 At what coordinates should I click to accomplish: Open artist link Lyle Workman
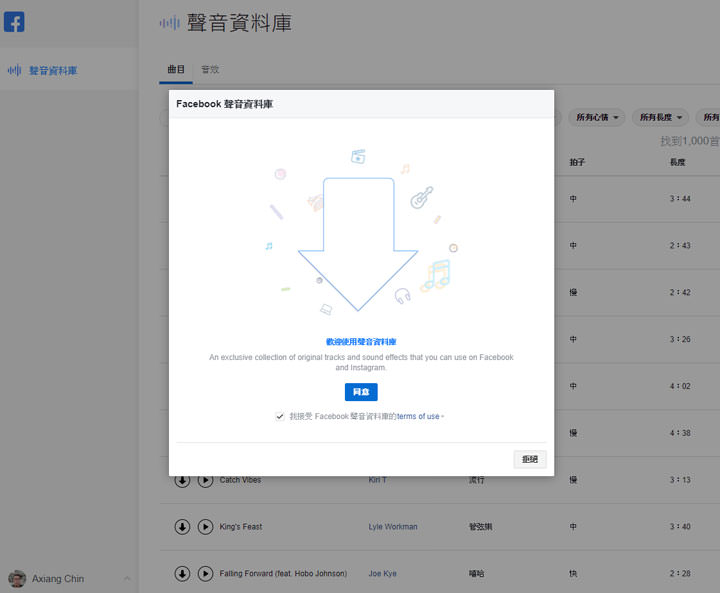393,526
